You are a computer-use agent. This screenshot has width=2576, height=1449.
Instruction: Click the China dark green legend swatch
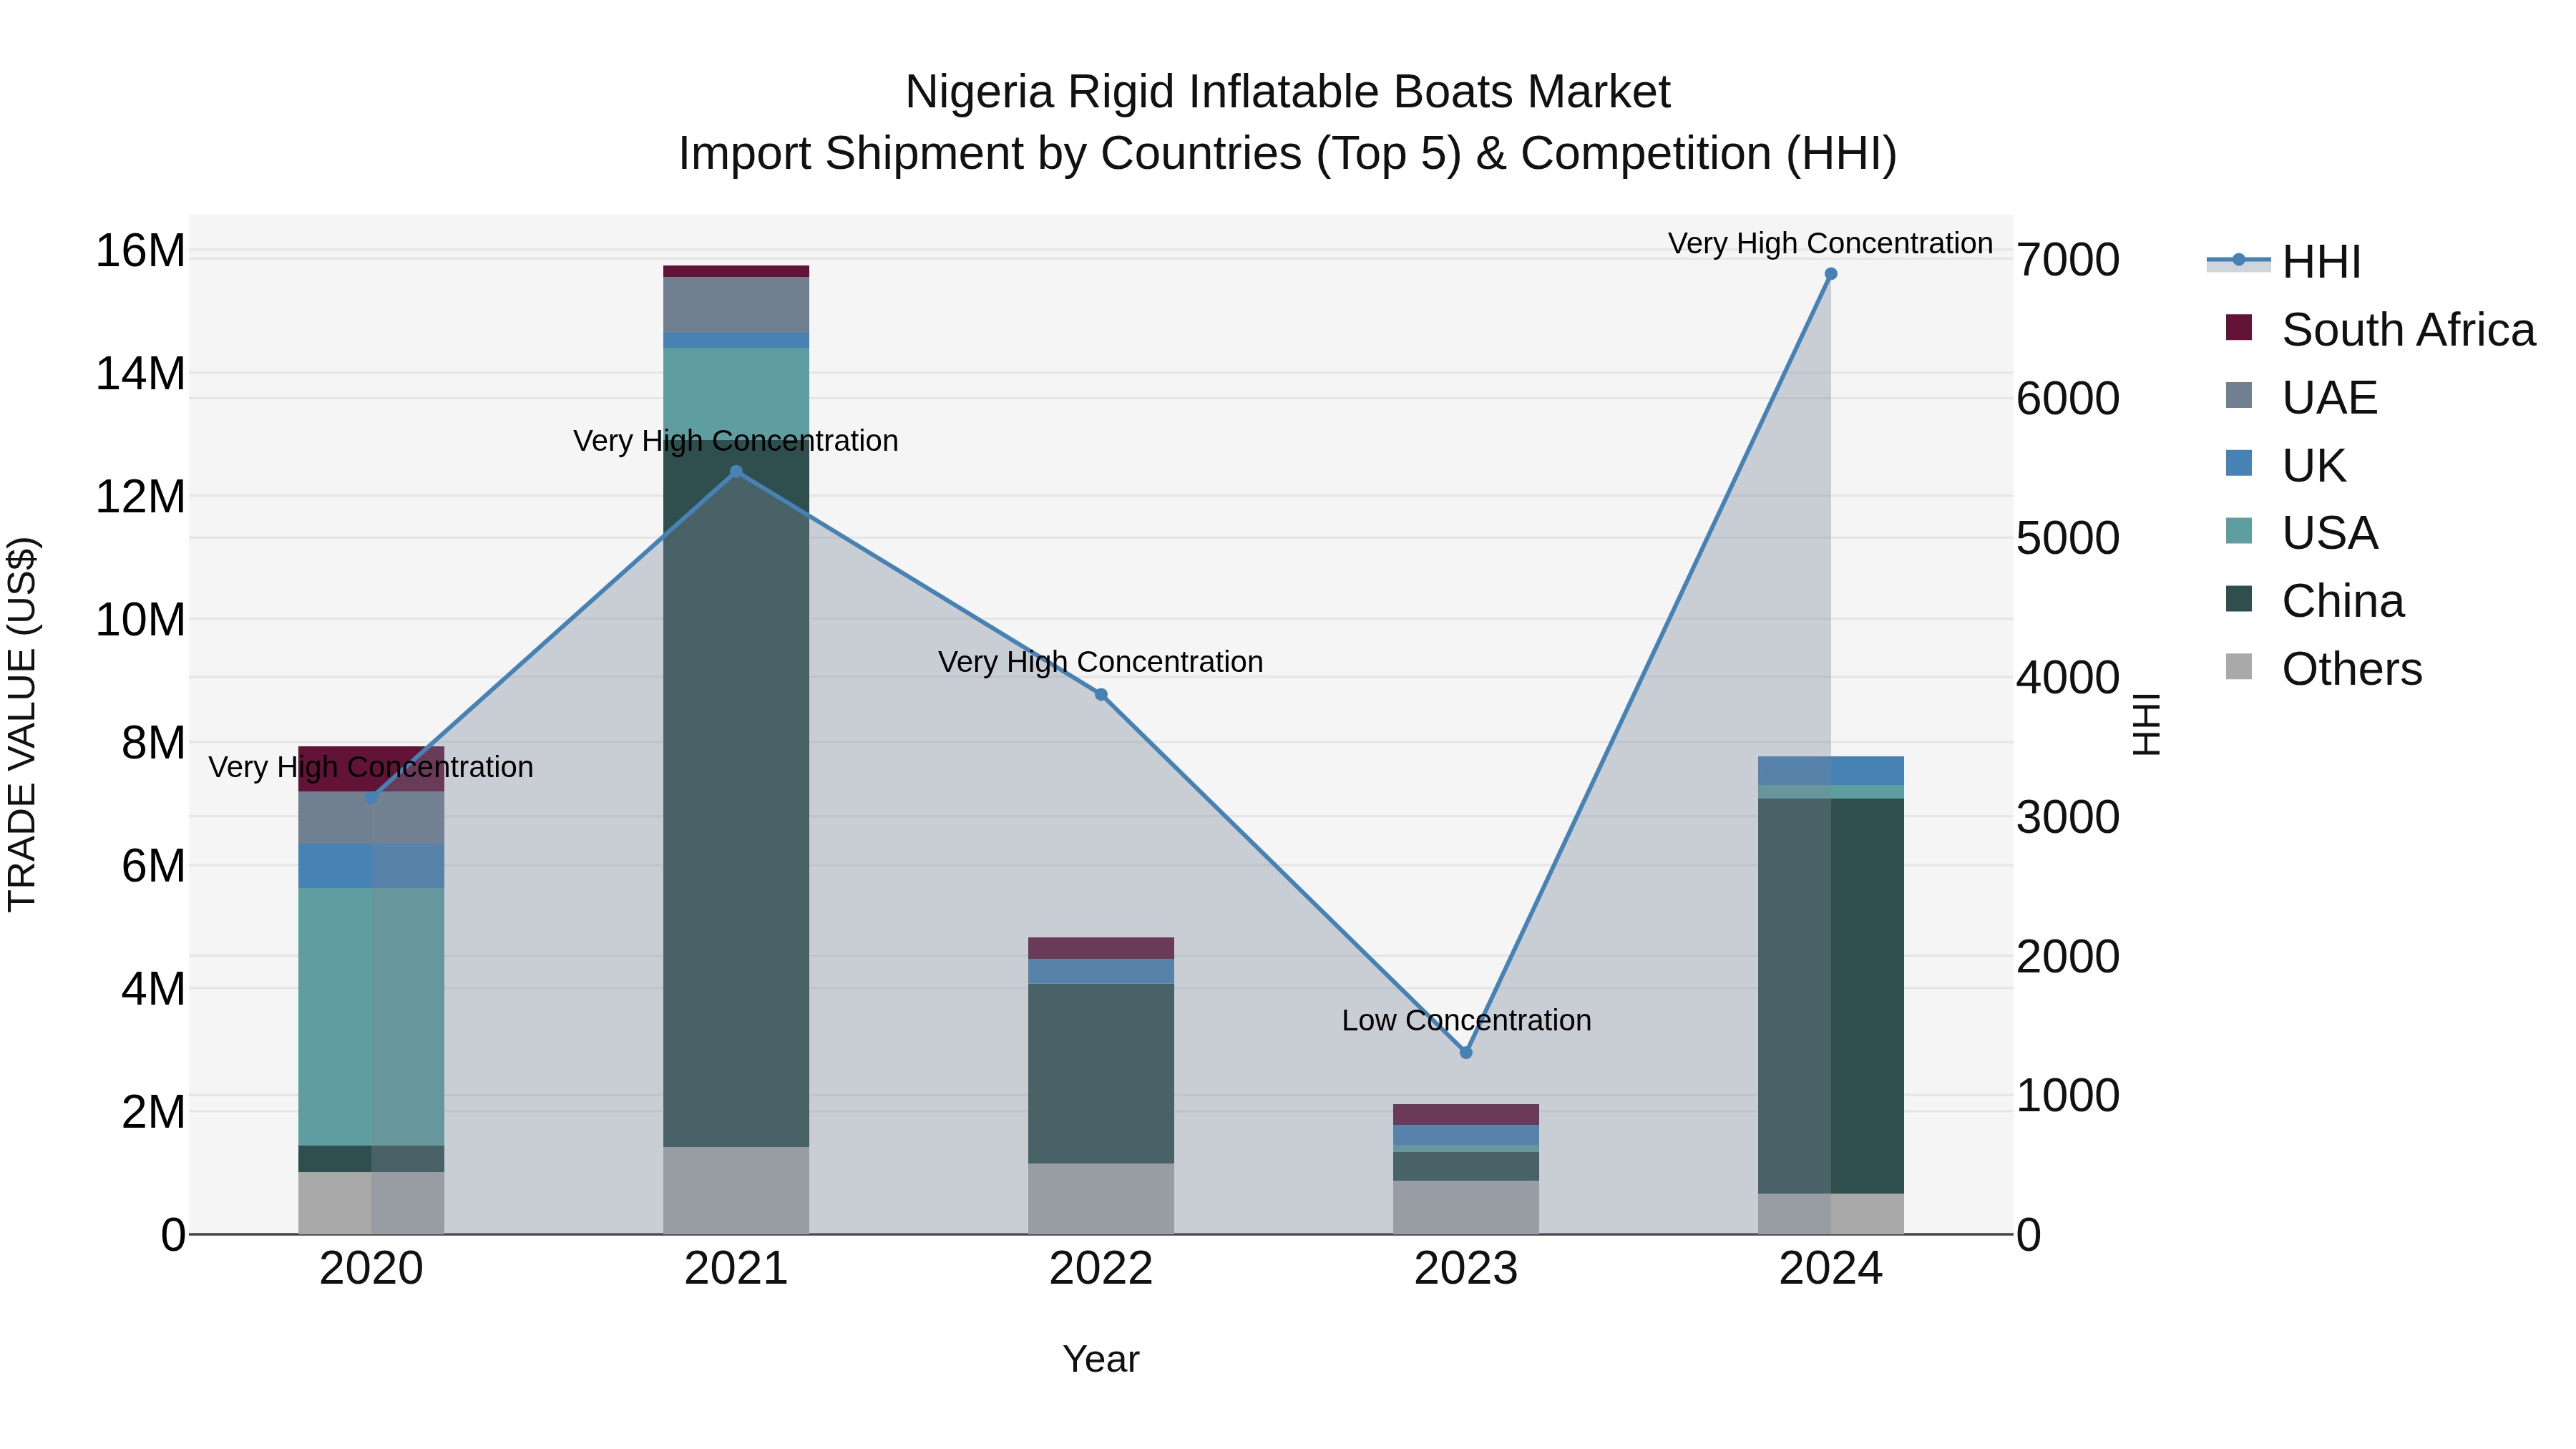[2239, 599]
